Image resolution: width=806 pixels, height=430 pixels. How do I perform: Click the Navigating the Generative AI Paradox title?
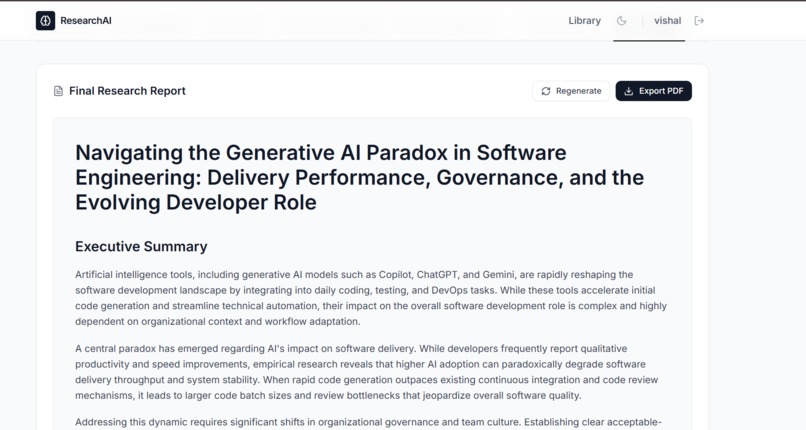[359, 177]
